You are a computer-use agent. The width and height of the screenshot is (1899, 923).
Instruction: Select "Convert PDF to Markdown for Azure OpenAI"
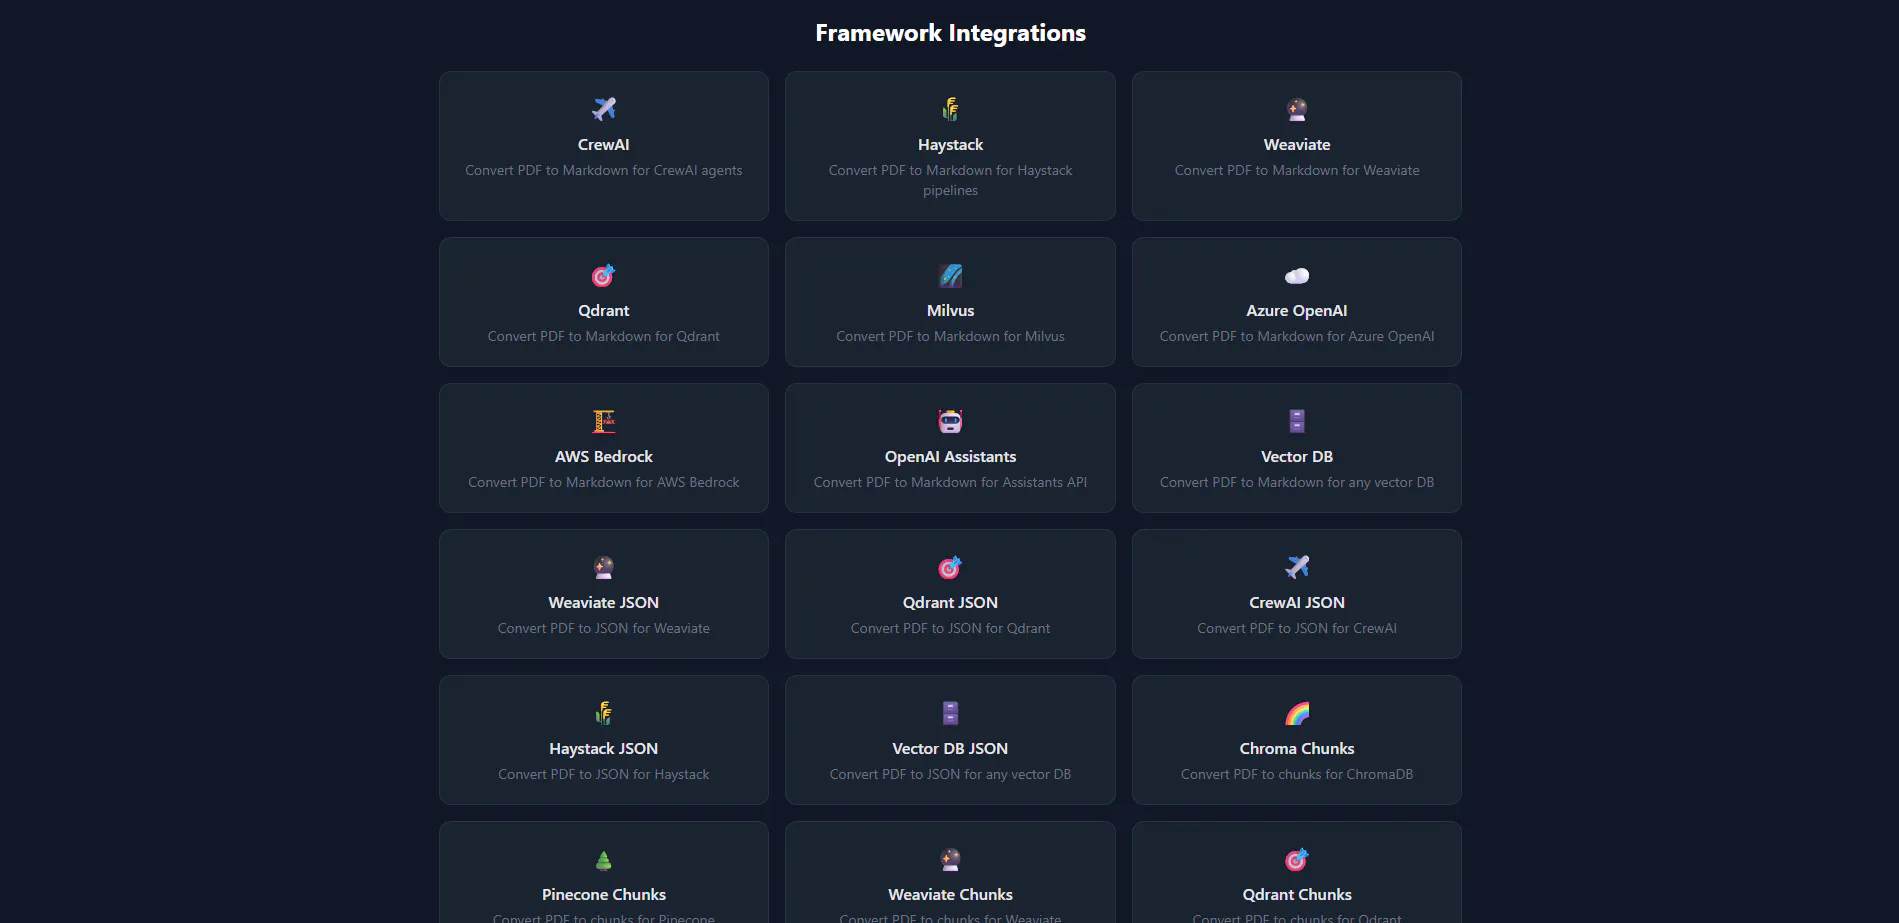click(1297, 337)
